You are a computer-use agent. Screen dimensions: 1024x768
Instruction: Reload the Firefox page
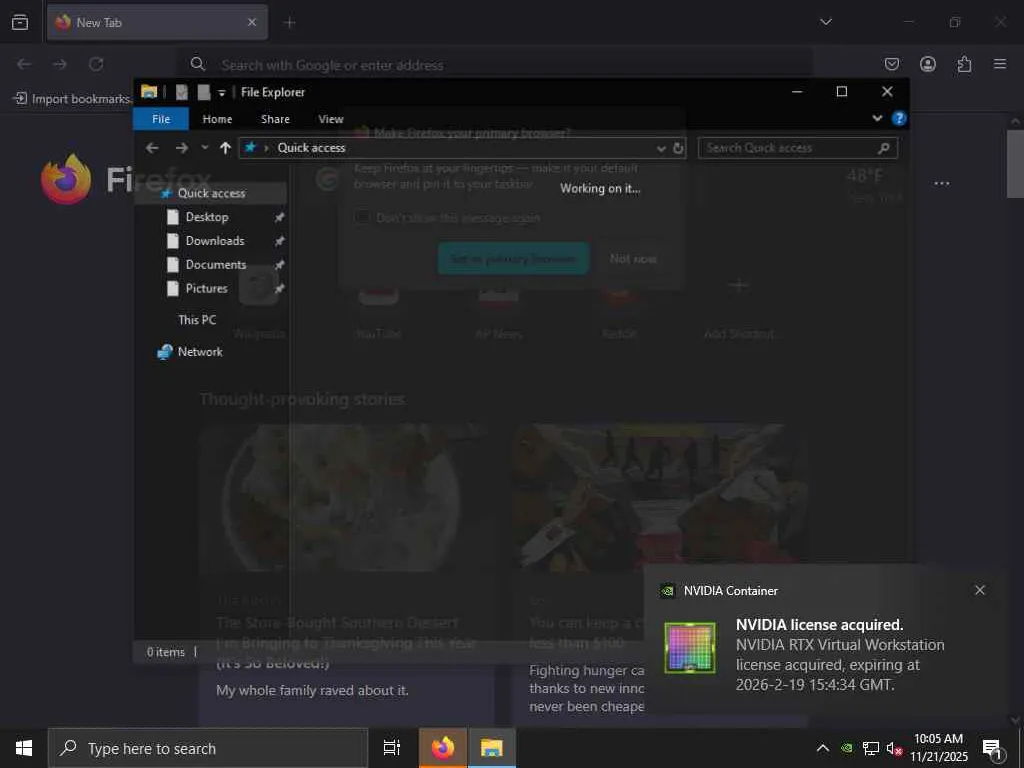[96, 64]
